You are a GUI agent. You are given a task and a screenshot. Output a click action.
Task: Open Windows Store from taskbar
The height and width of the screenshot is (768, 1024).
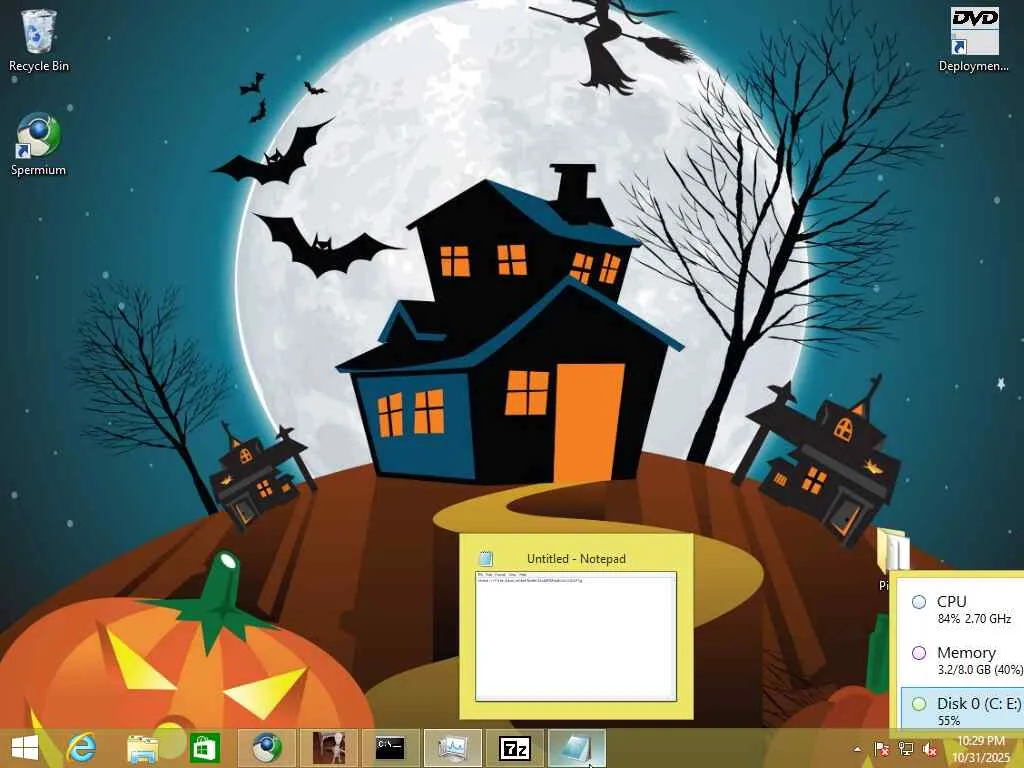pyautogui.click(x=204, y=748)
